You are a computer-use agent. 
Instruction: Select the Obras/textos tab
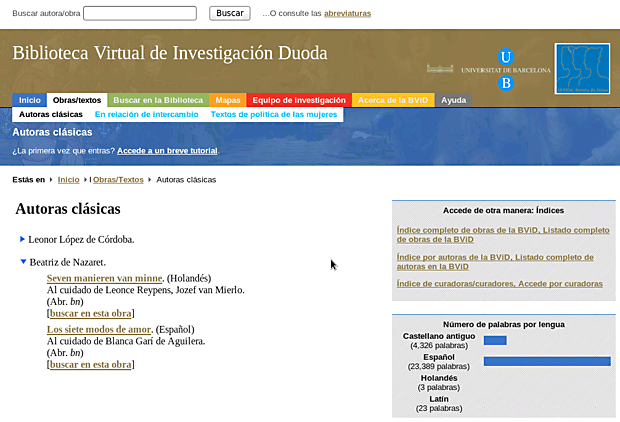[77, 100]
